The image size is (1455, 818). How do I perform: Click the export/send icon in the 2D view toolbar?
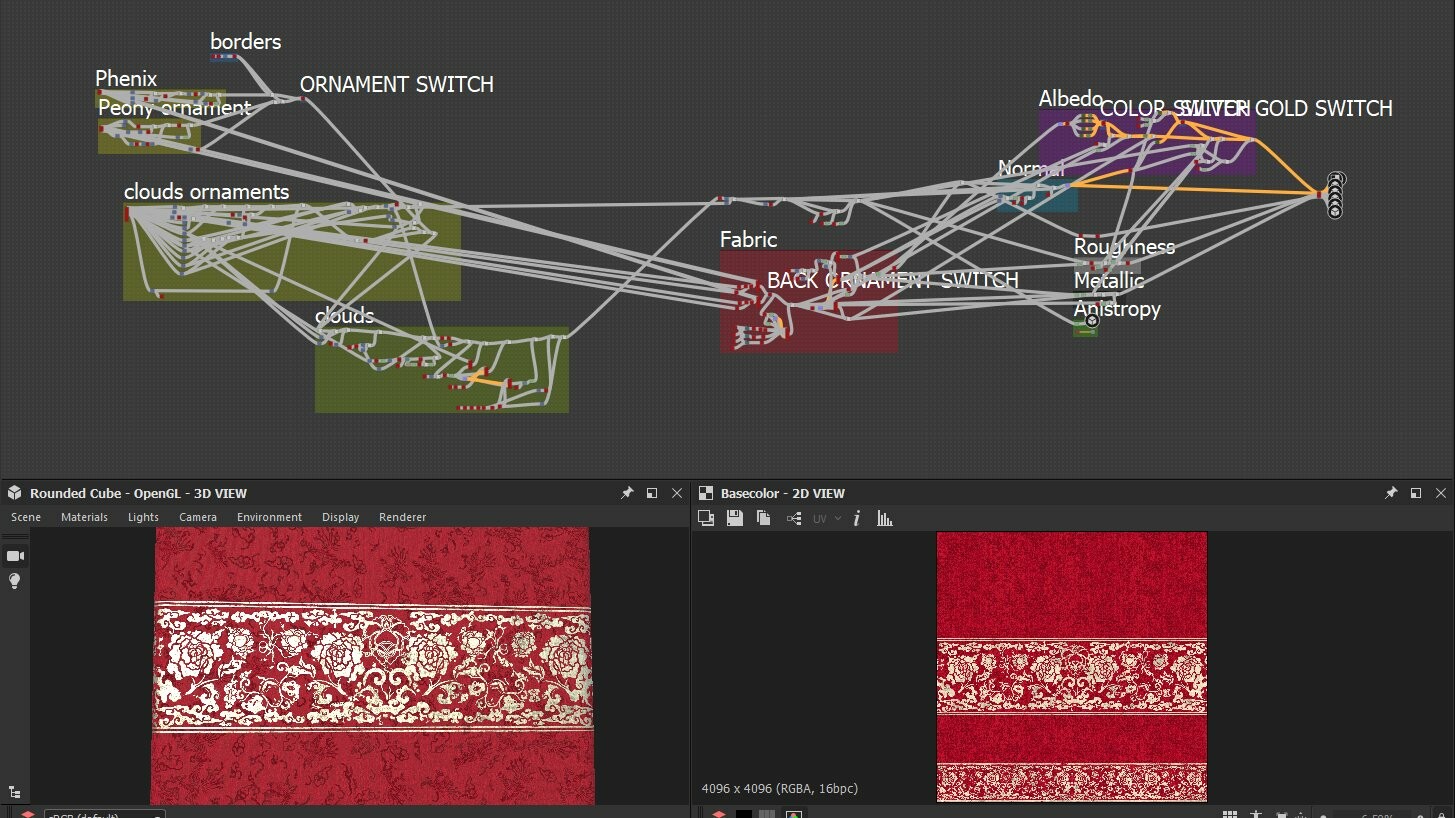tap(792, 518)
